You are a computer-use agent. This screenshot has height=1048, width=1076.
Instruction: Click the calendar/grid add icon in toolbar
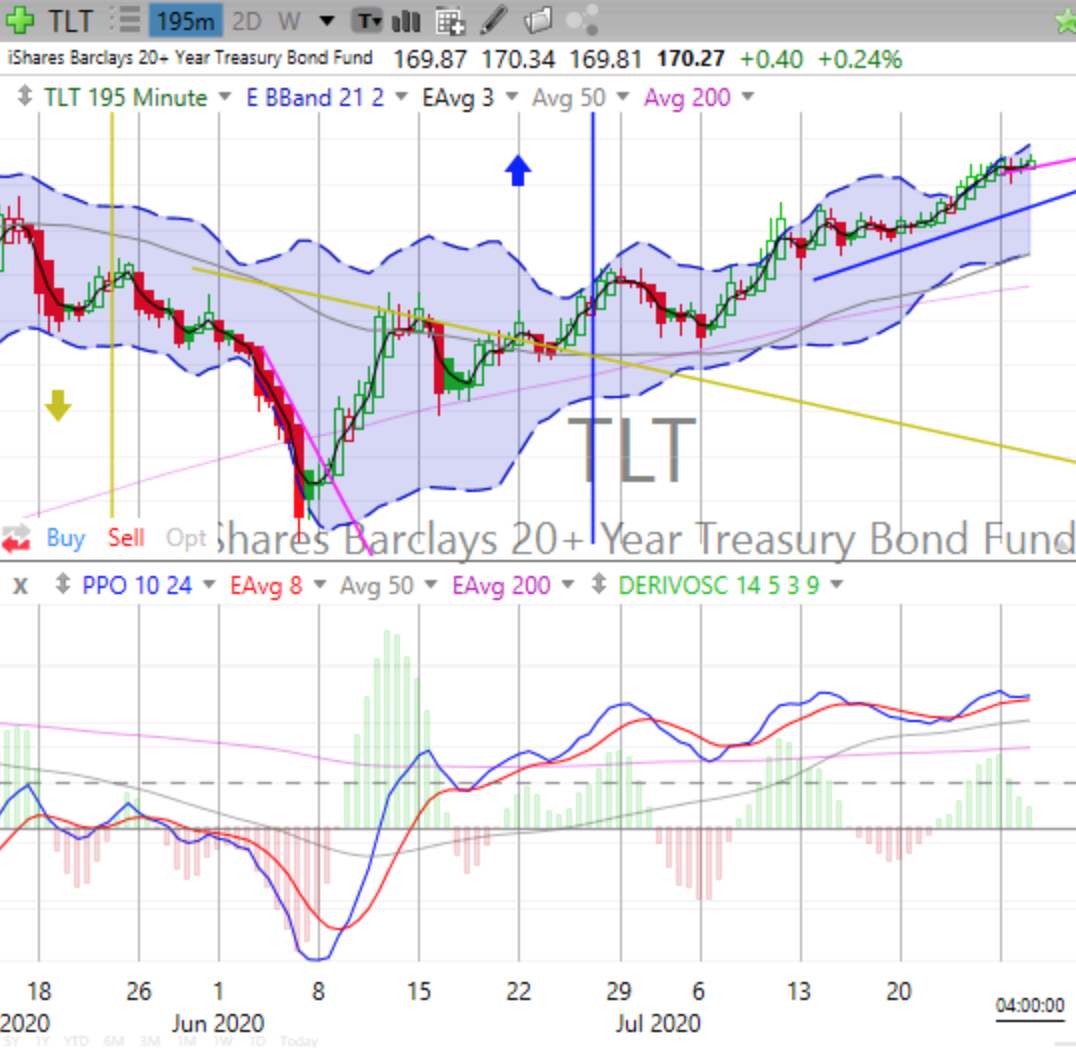[x=452, y=19]
